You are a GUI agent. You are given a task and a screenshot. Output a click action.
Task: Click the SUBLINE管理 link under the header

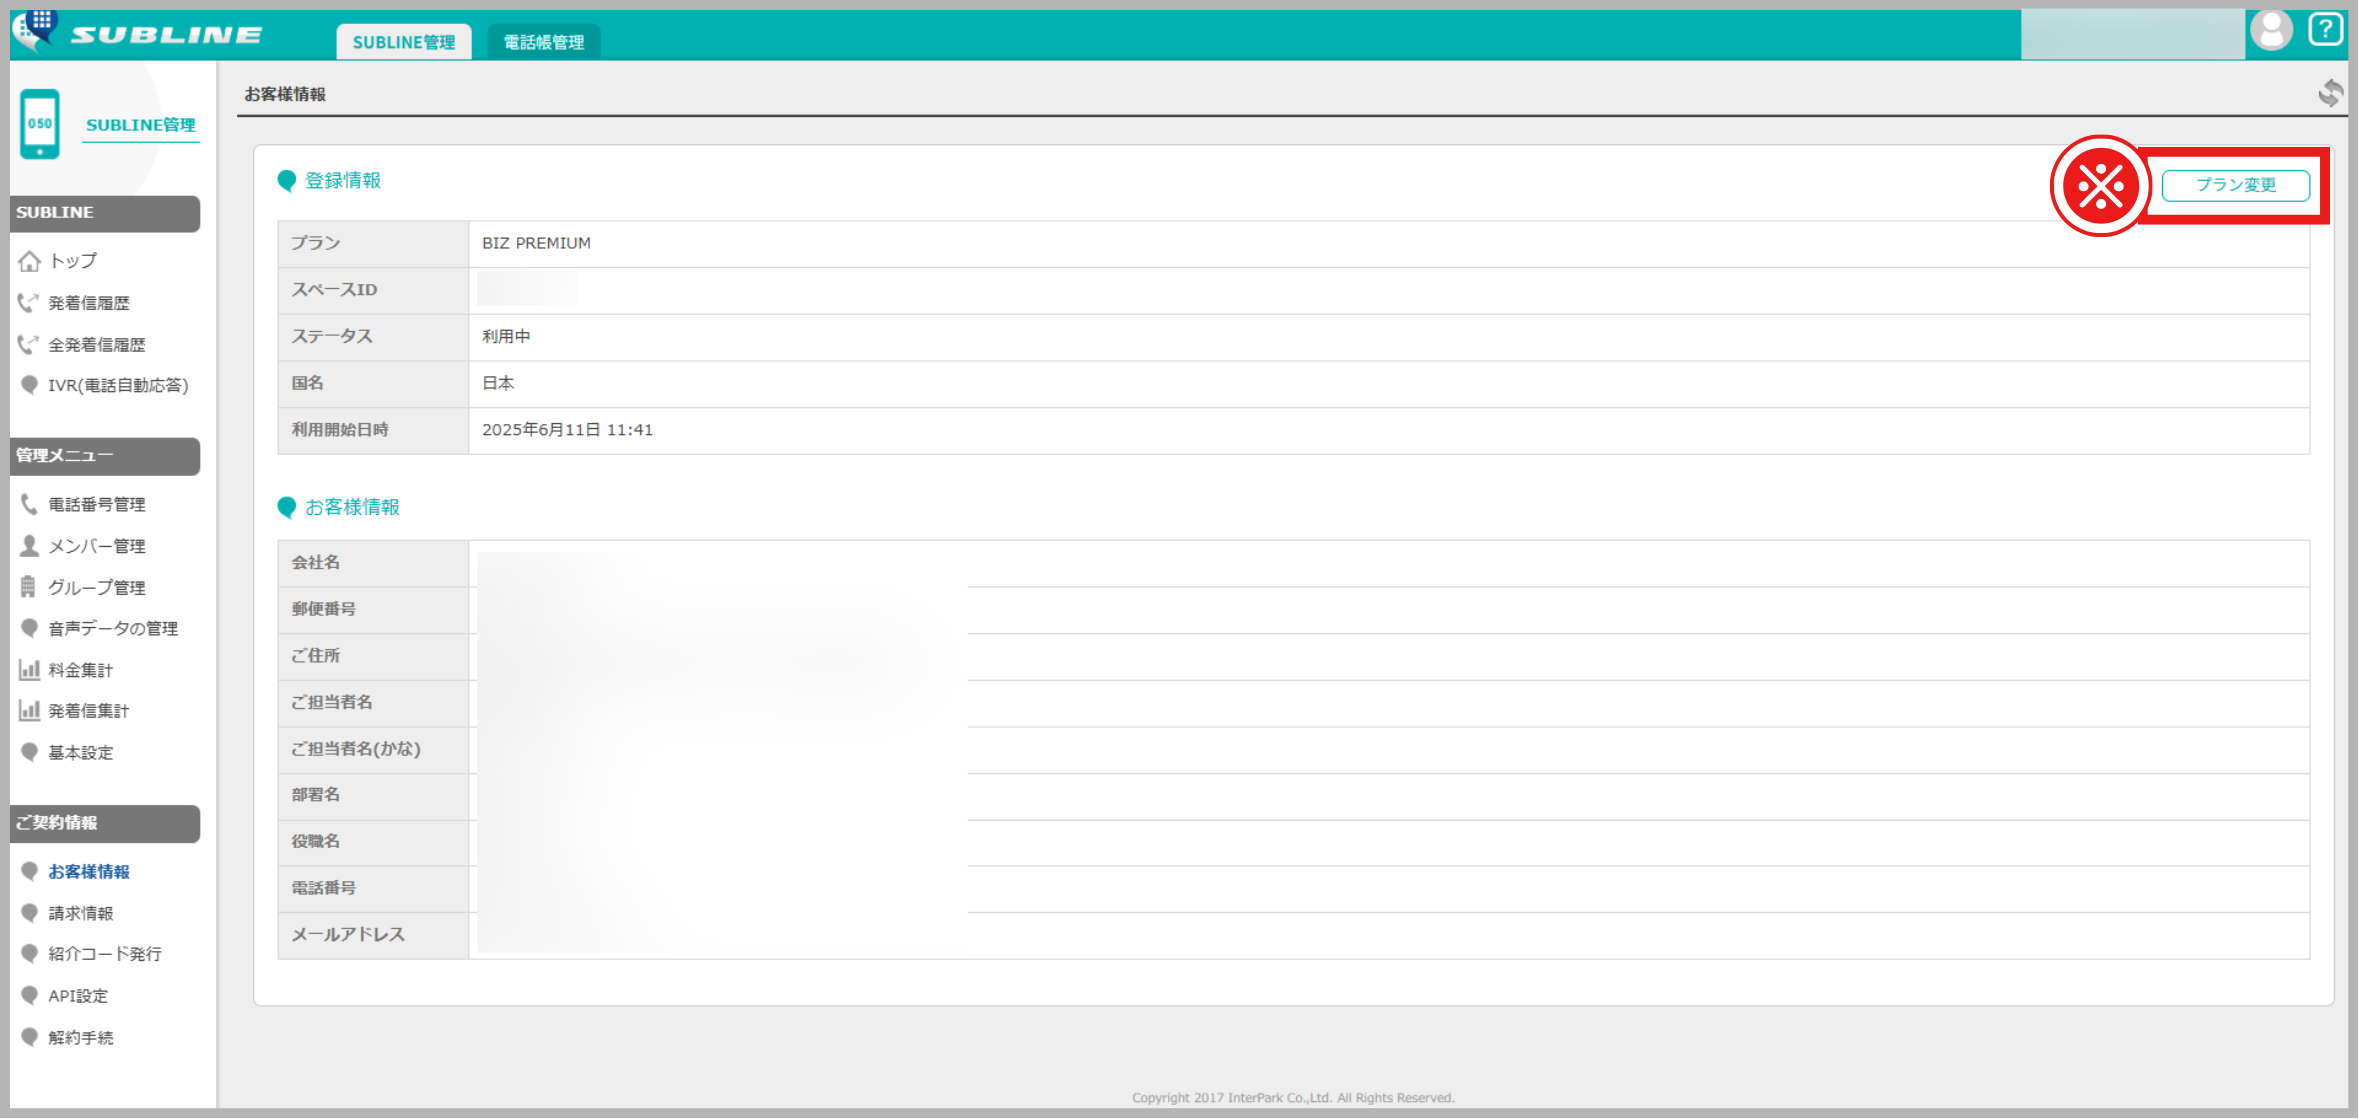(x=140, y=125)
